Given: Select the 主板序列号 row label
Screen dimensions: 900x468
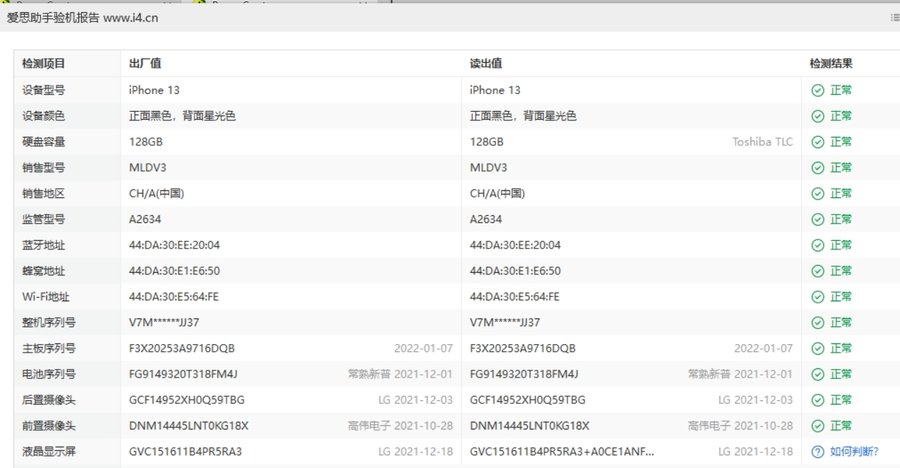Looking at the screenshot, I should coord(49,349).
